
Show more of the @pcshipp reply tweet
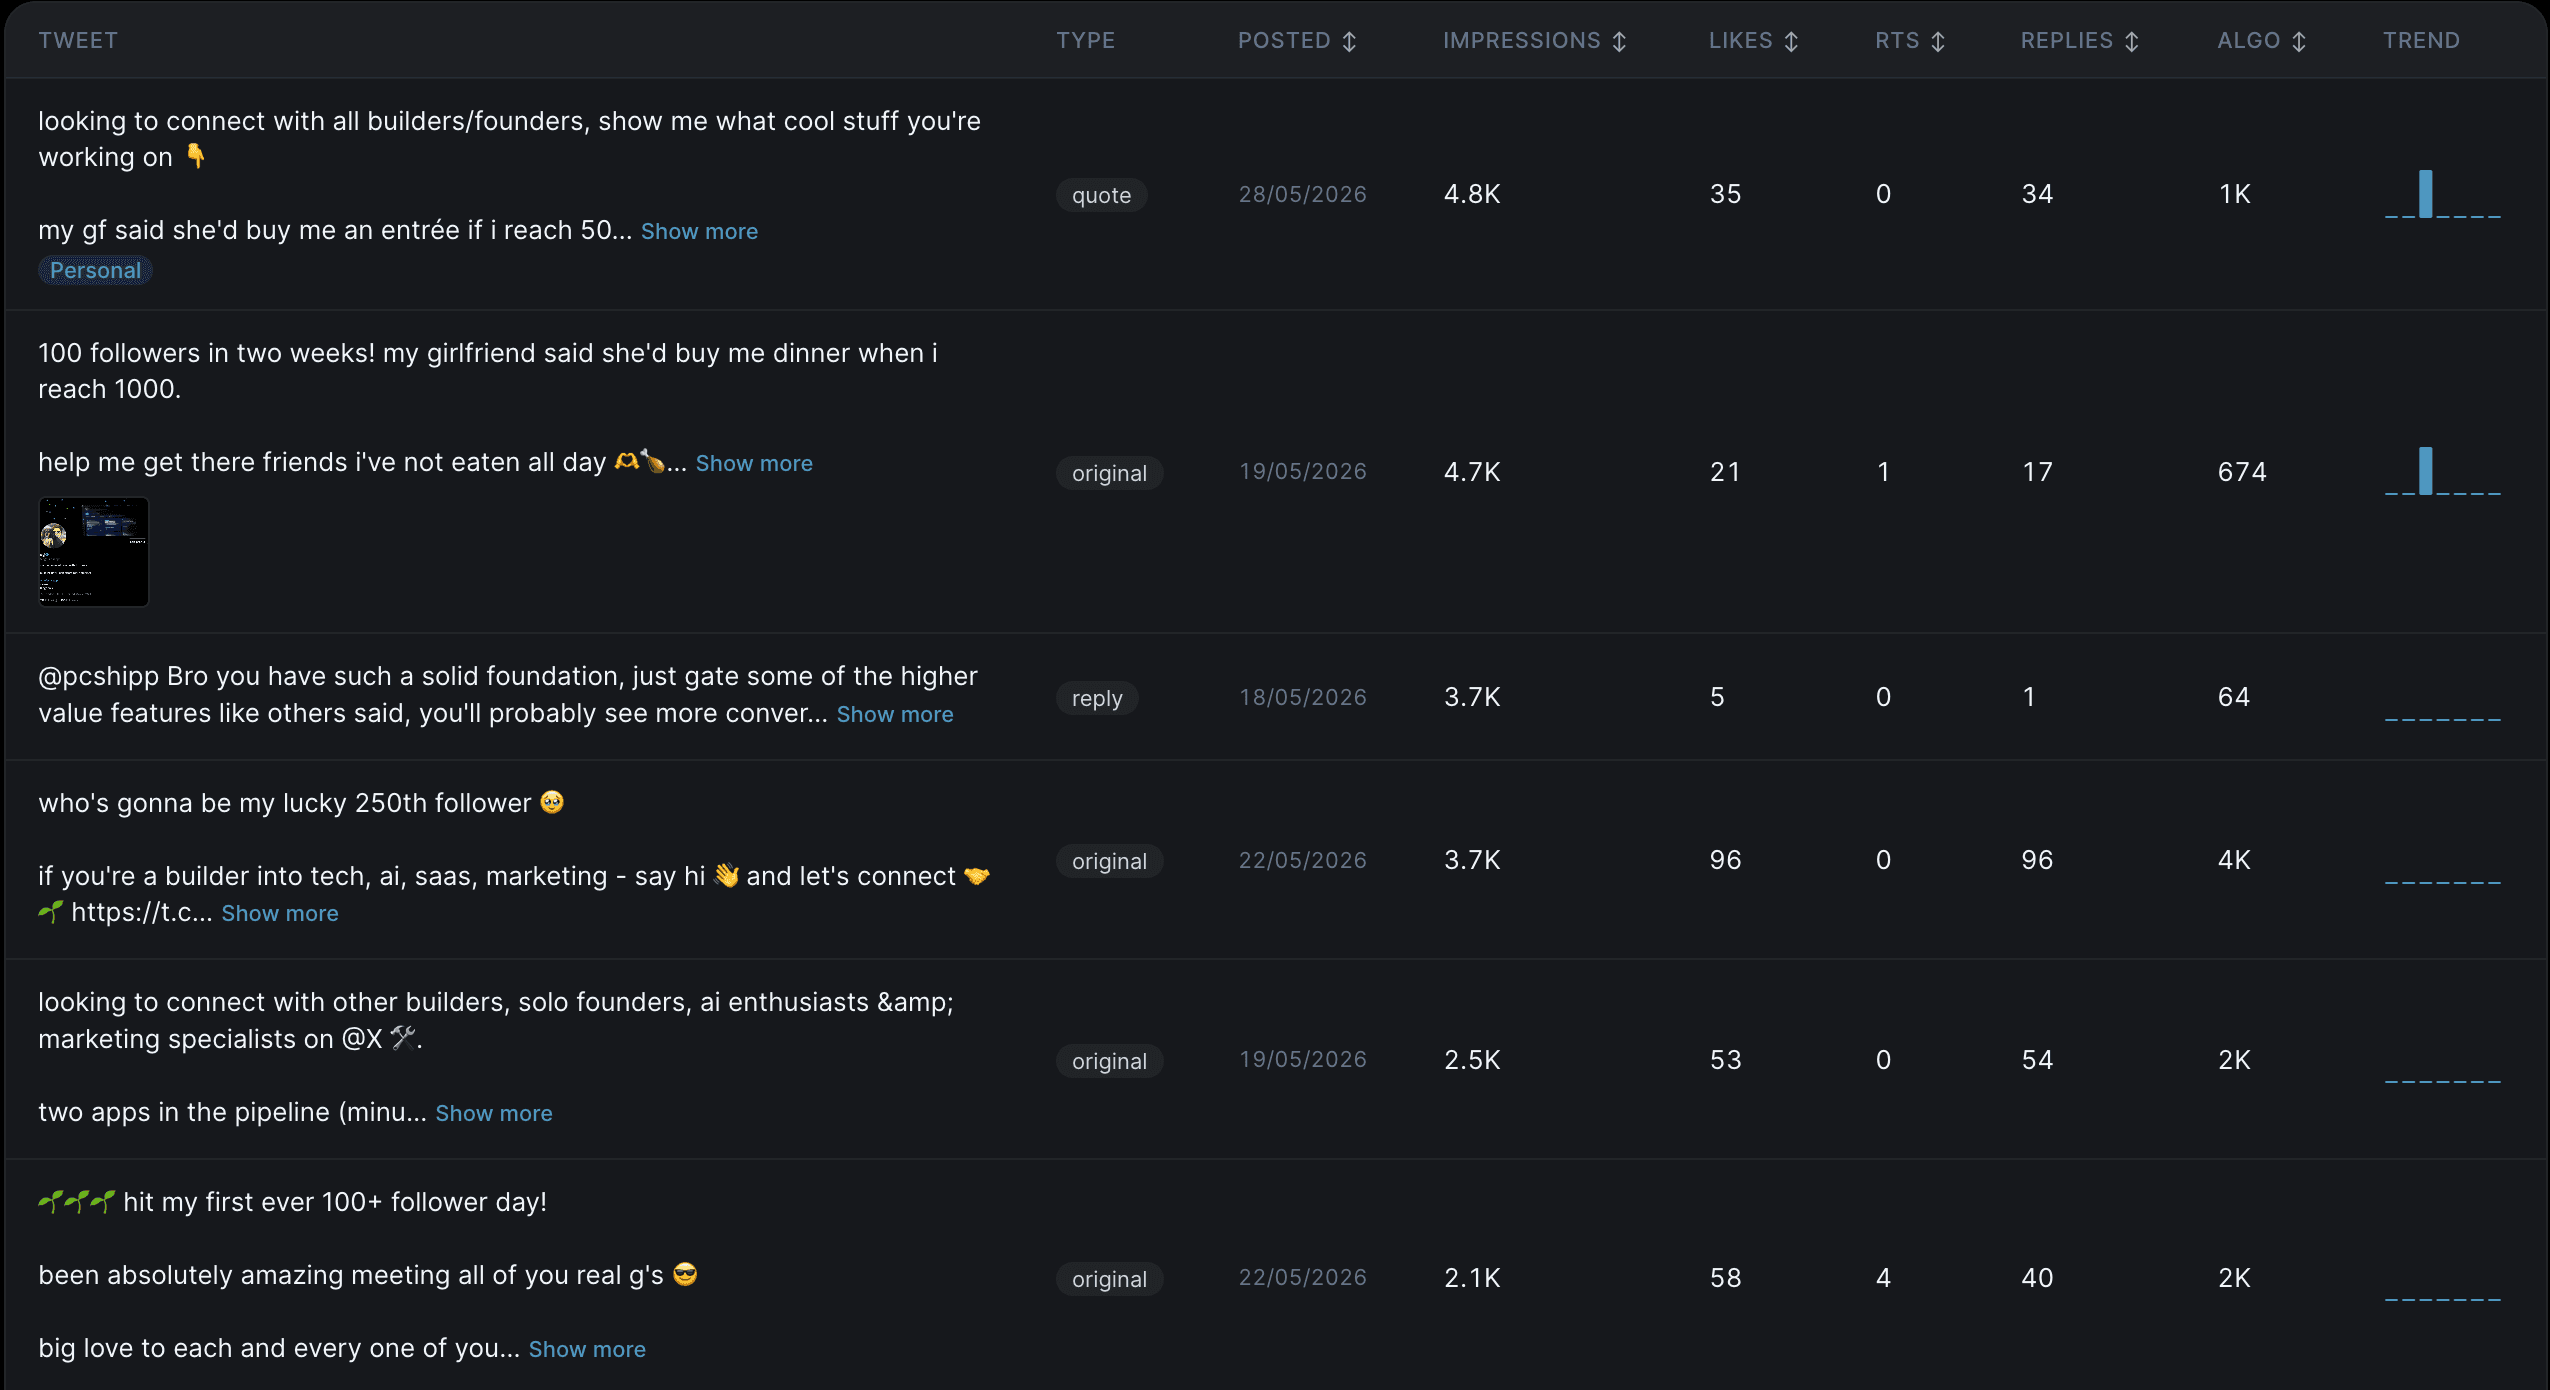coord(895,714)
